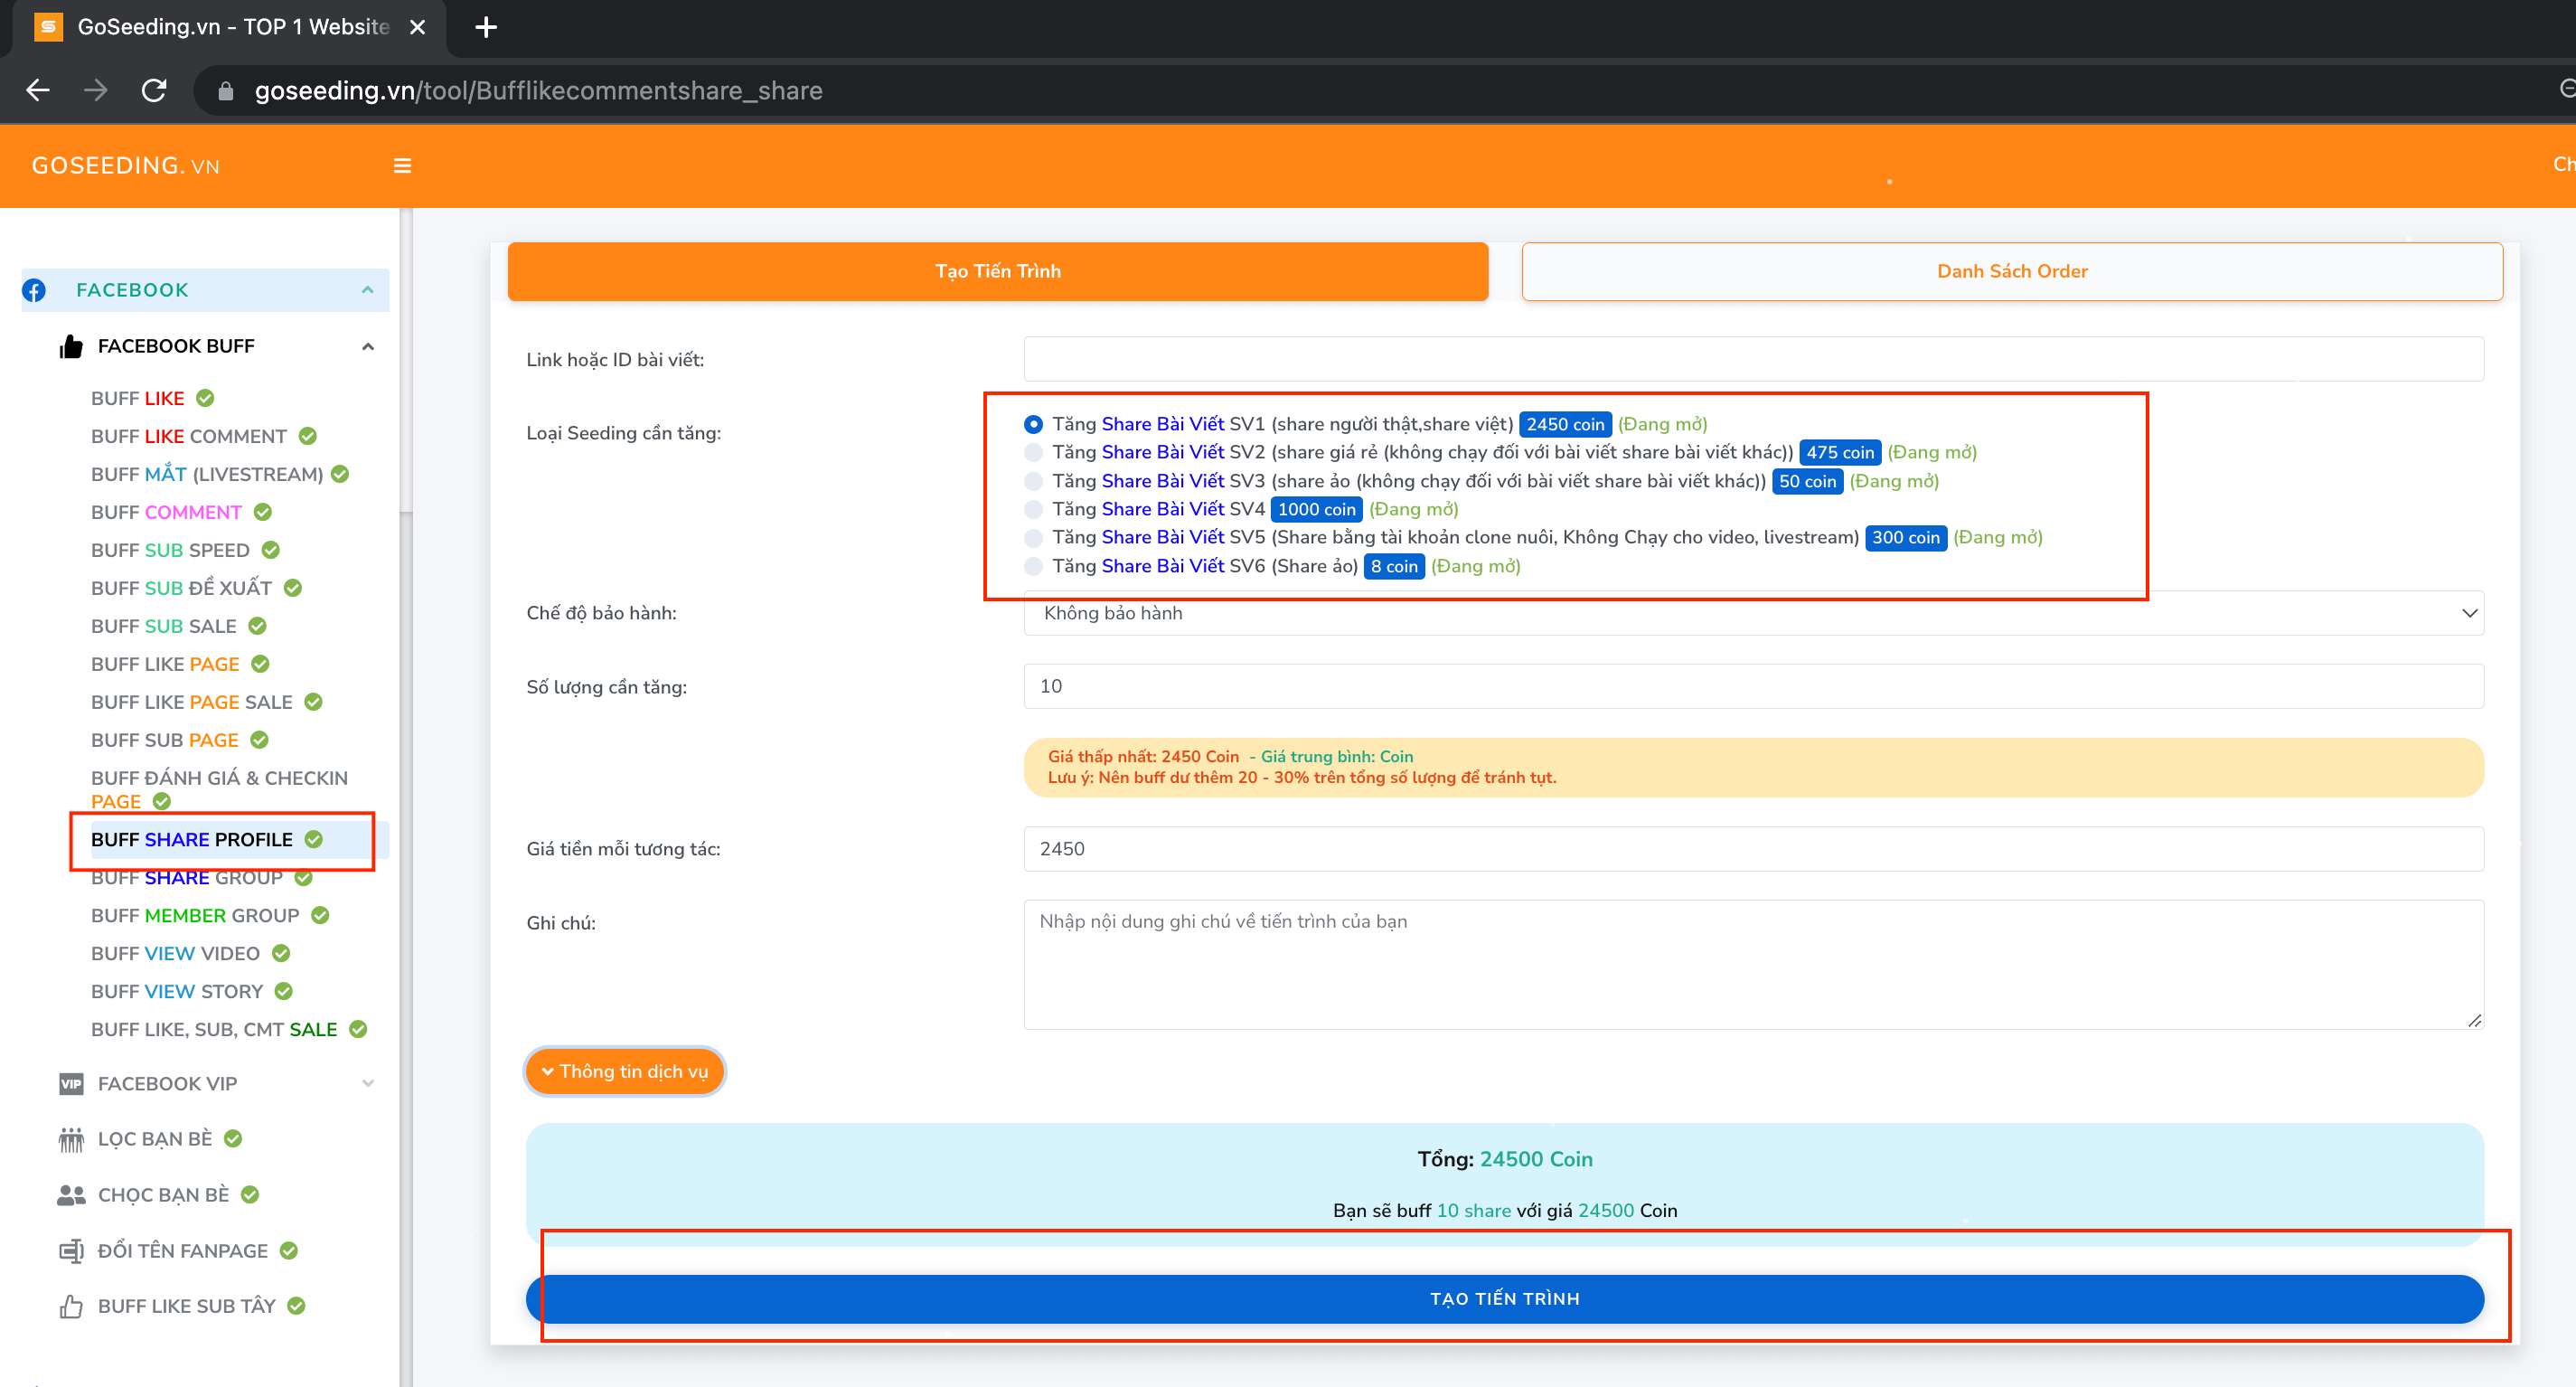
Task: Click the like icon beside BUFF LIKE SUB TÂY
Action: [71, 1306]
